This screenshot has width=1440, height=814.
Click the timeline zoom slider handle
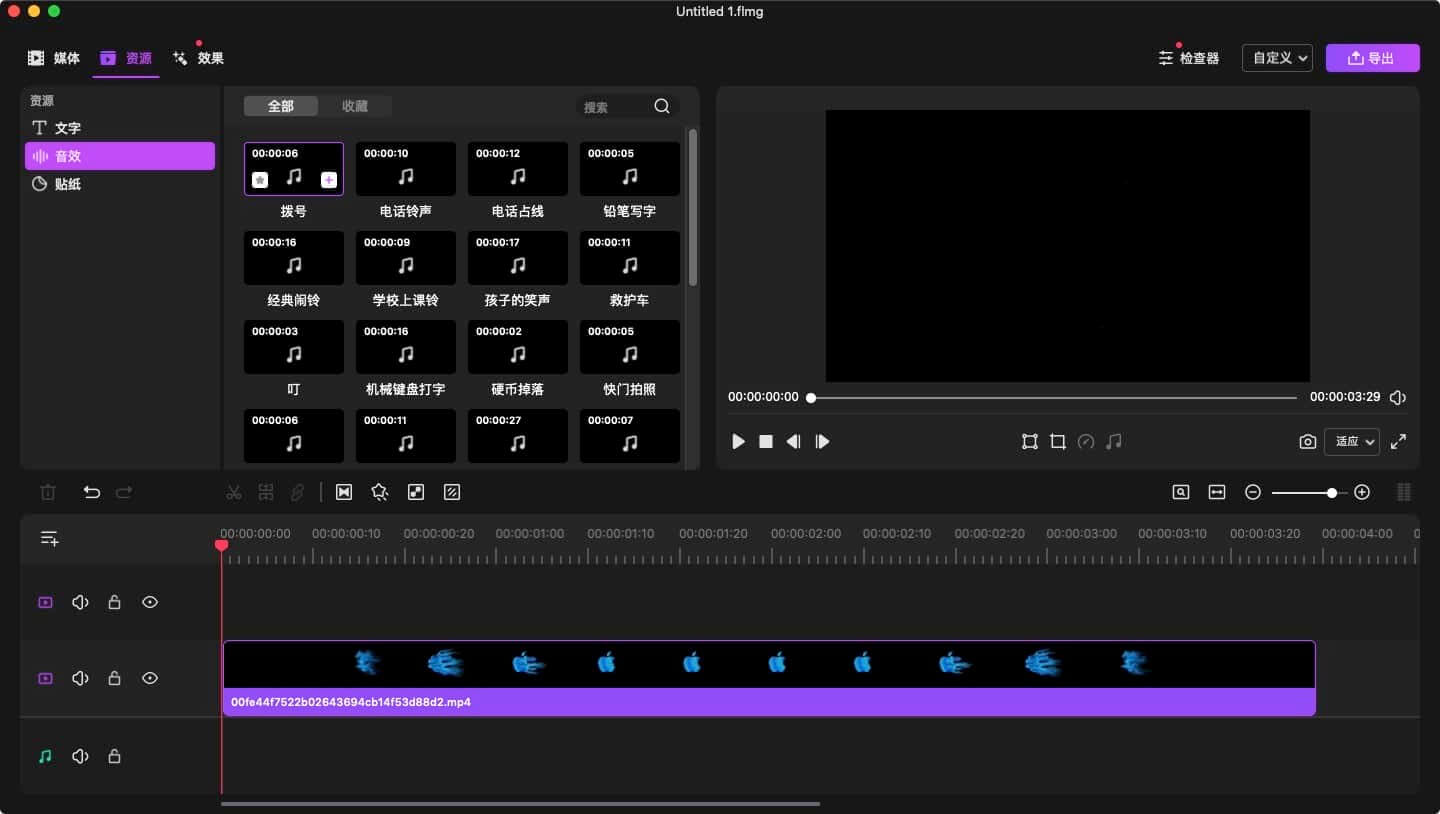point(1332,492)
